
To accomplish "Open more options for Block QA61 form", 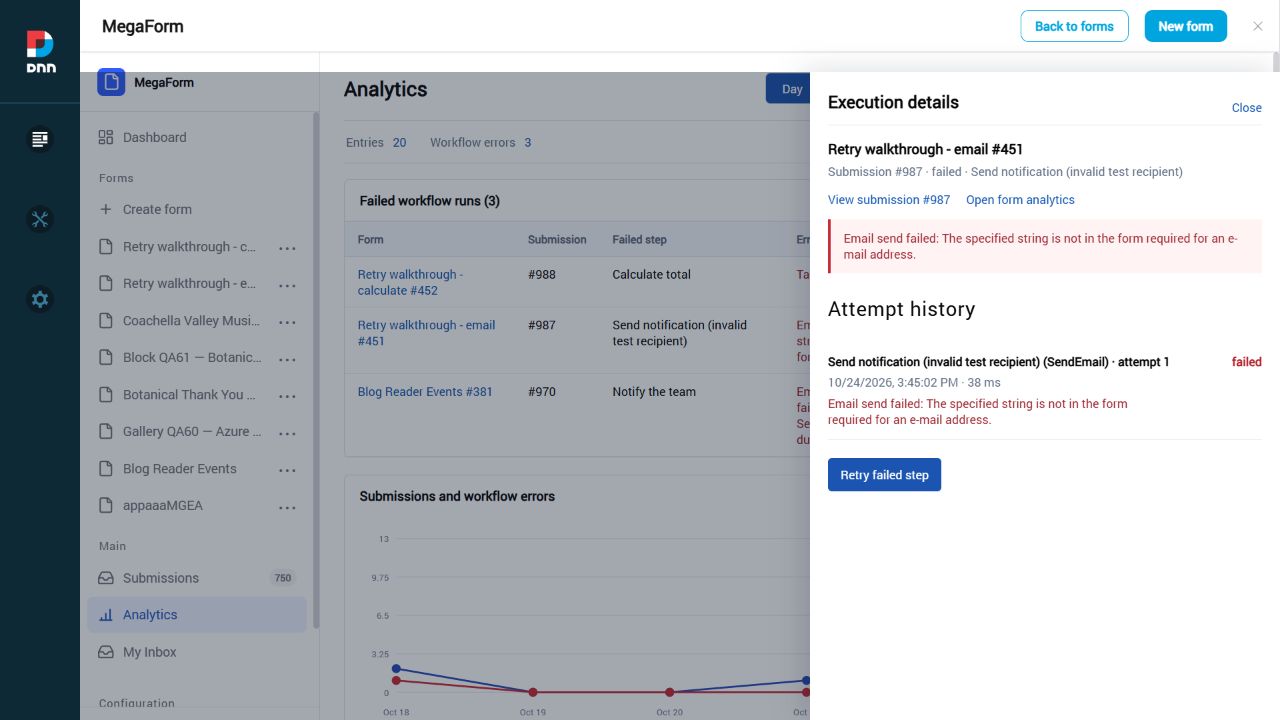I will click(x=287, y=359).
